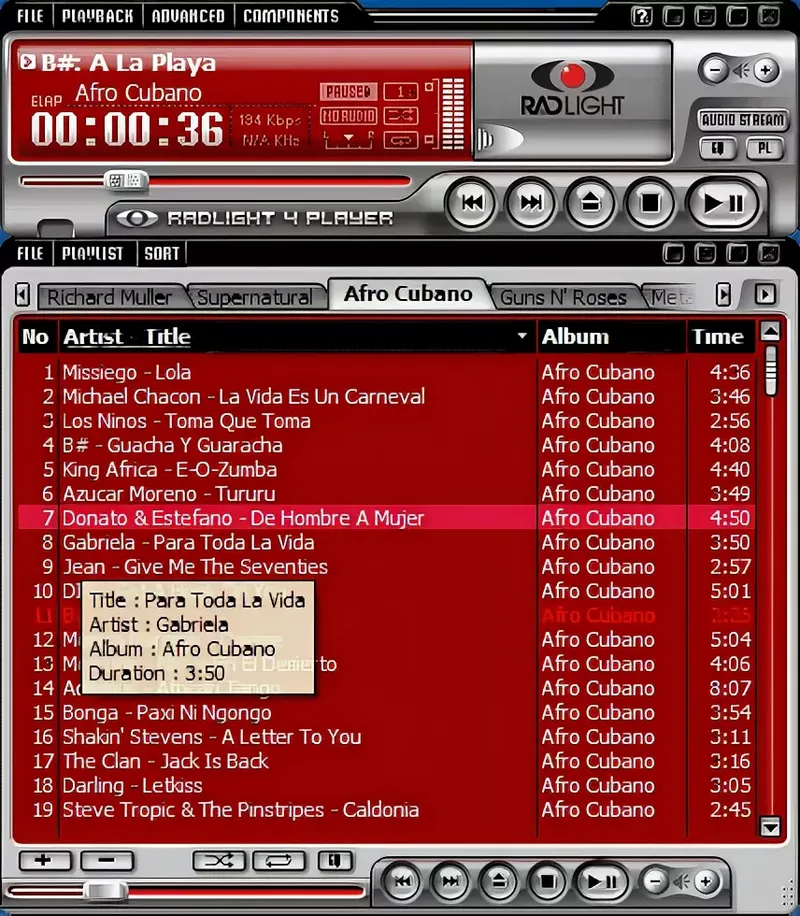Viewport: 800px width, 916px height.
Task: Switch to the Guns N' Roses tab
Action: click(563, 297)
